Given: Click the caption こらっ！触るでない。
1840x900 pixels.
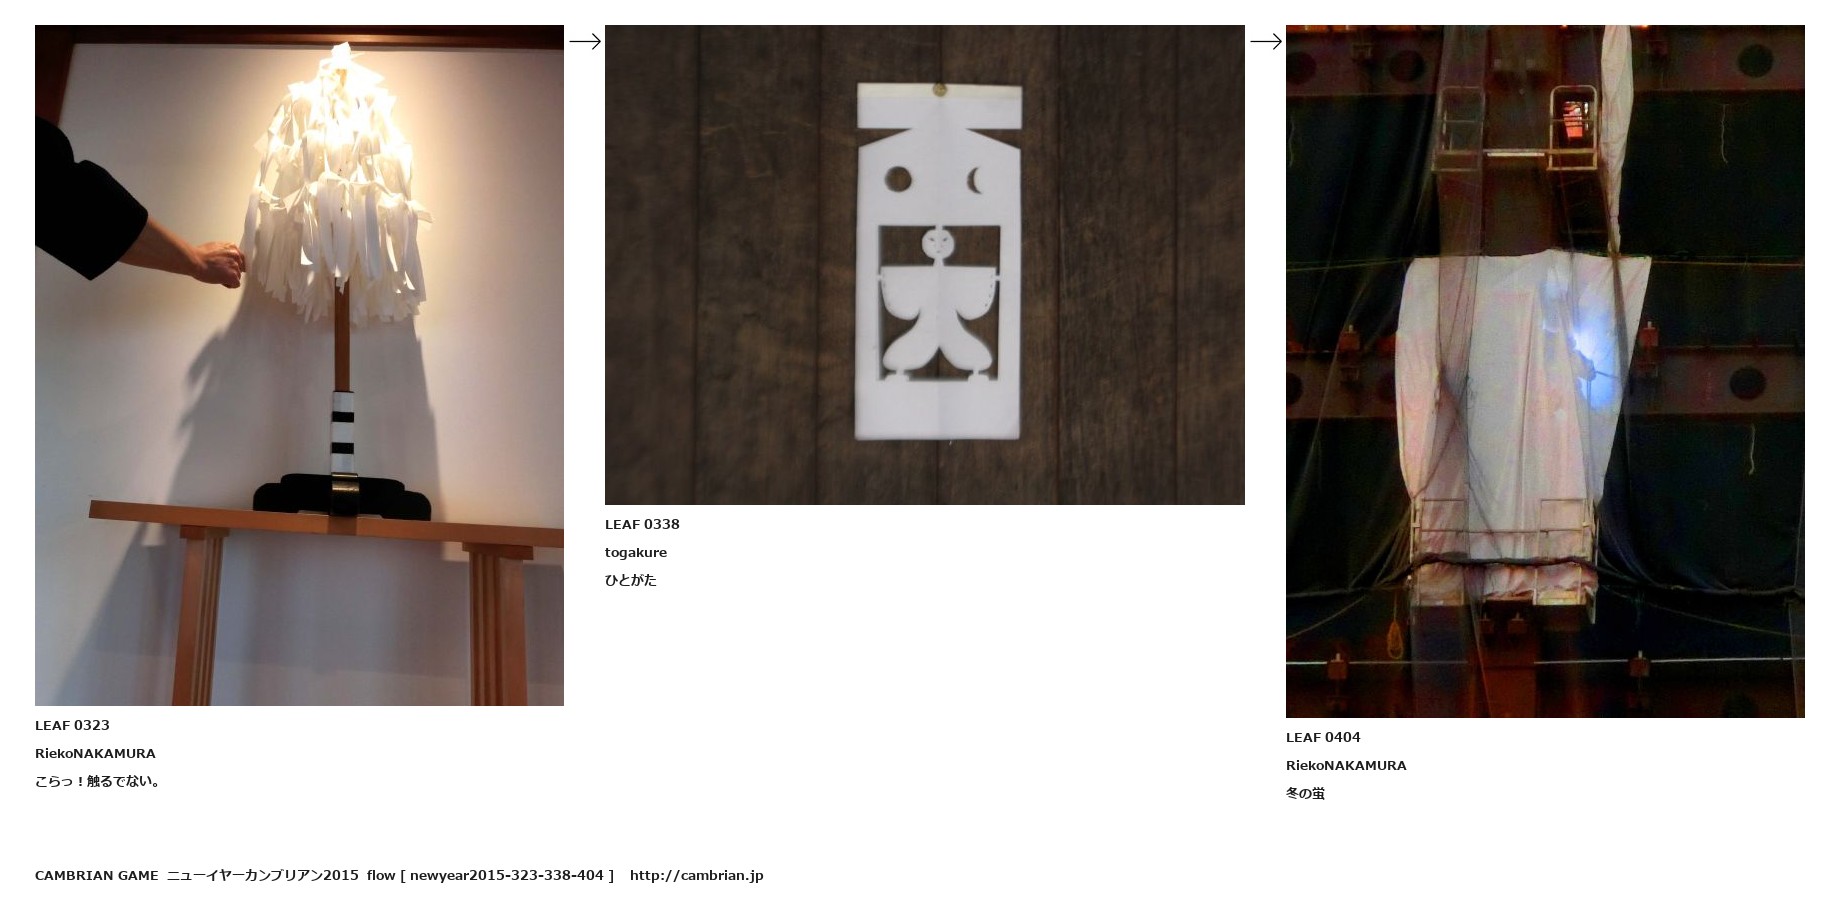Looking at the screenshot, I should (x=97, y=781).
